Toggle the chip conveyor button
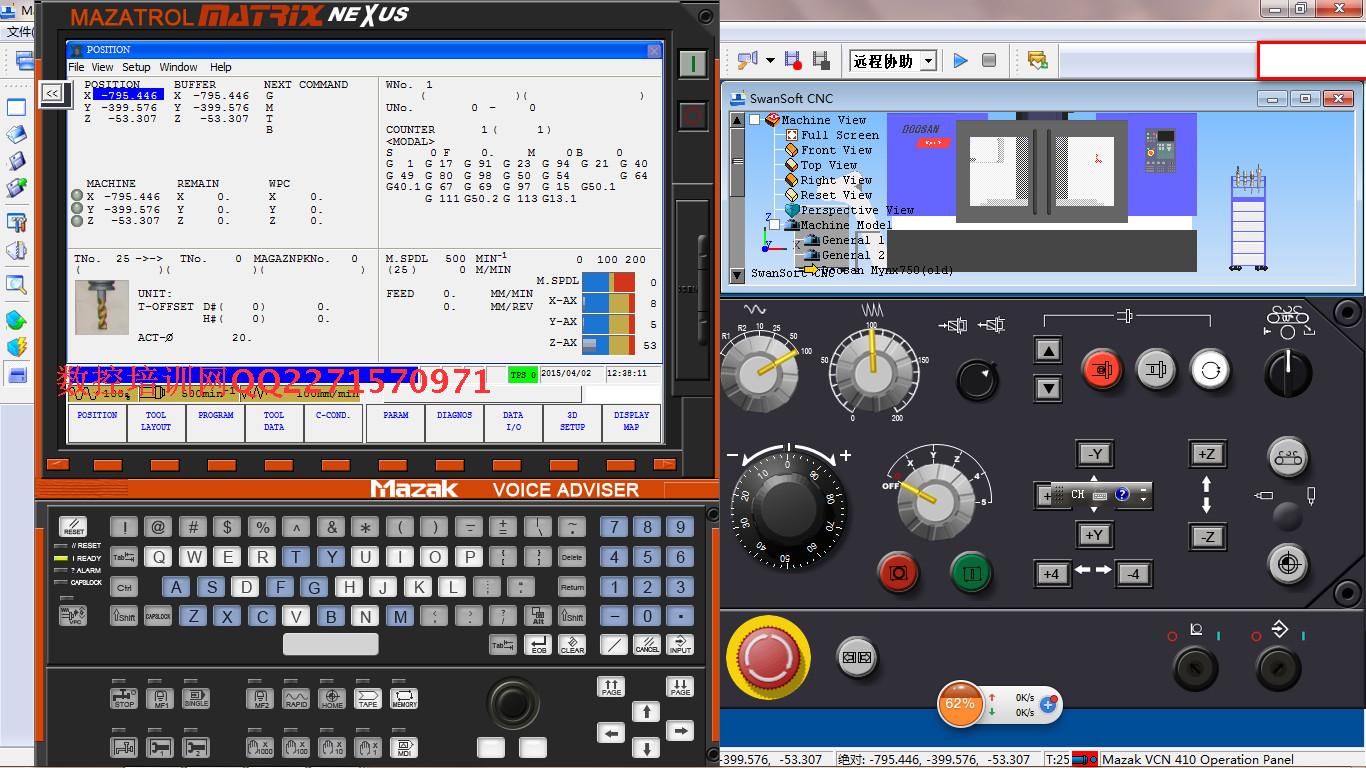Image resolution: width=1366 pixels, height=768 pixels. pos(1288,459)
